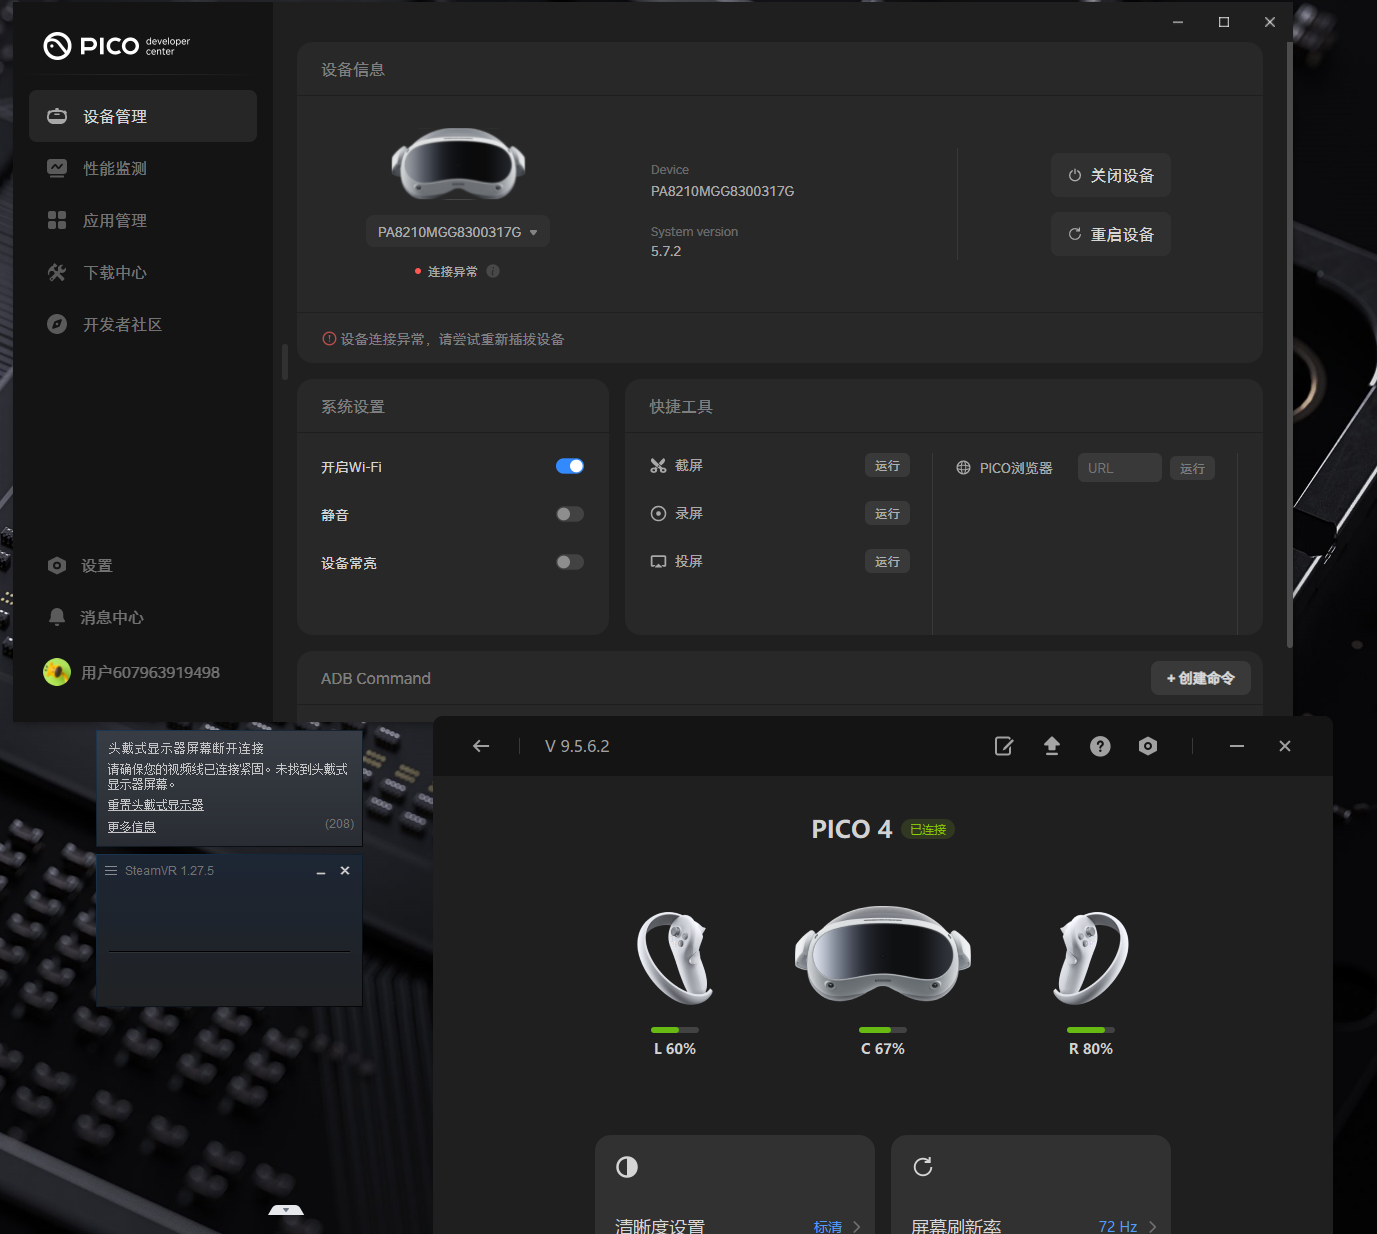Click the PICO developer center logo
The image size is (1377, 1234).
point(117,46)
